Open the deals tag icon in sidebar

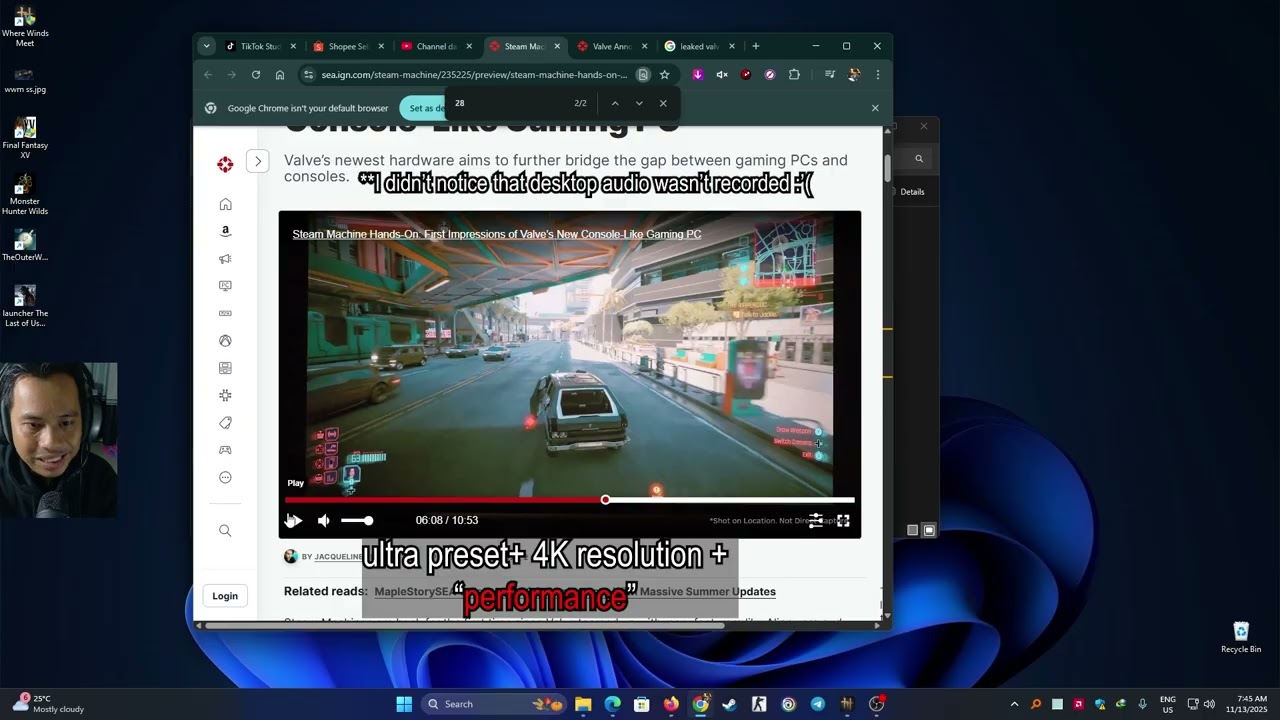coord(225,423)
